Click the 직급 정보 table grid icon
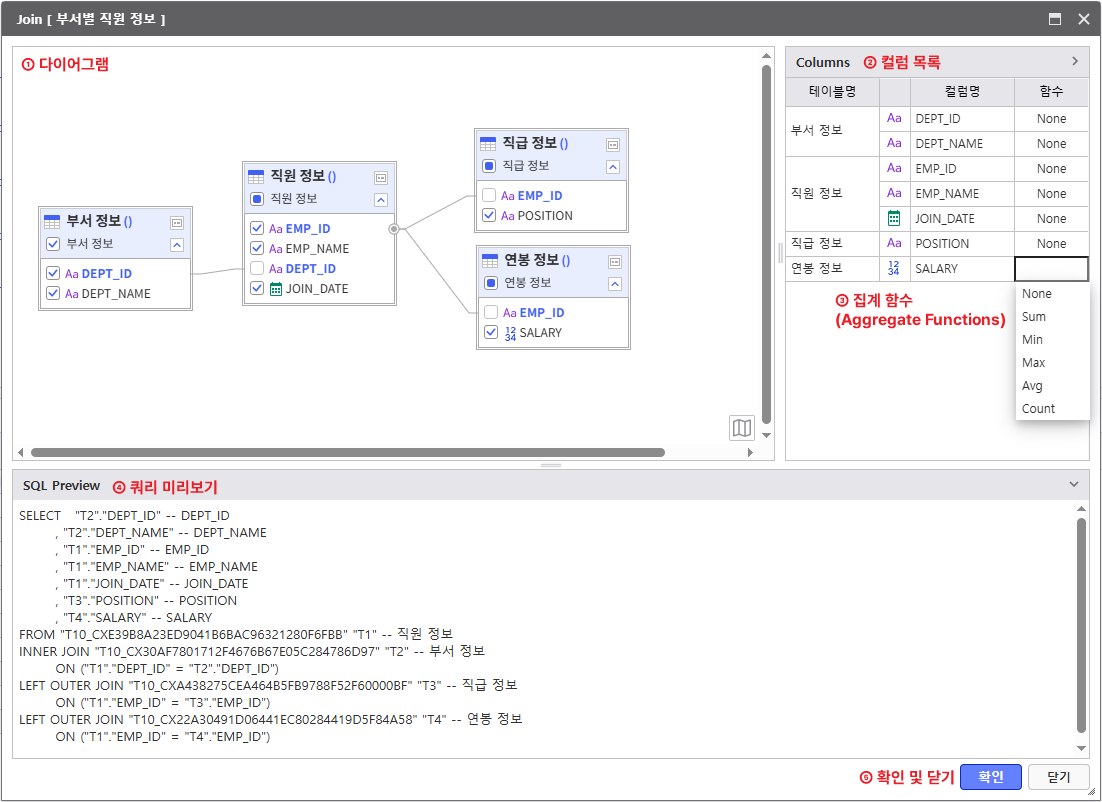The image size is (1102, 802). 488,144
